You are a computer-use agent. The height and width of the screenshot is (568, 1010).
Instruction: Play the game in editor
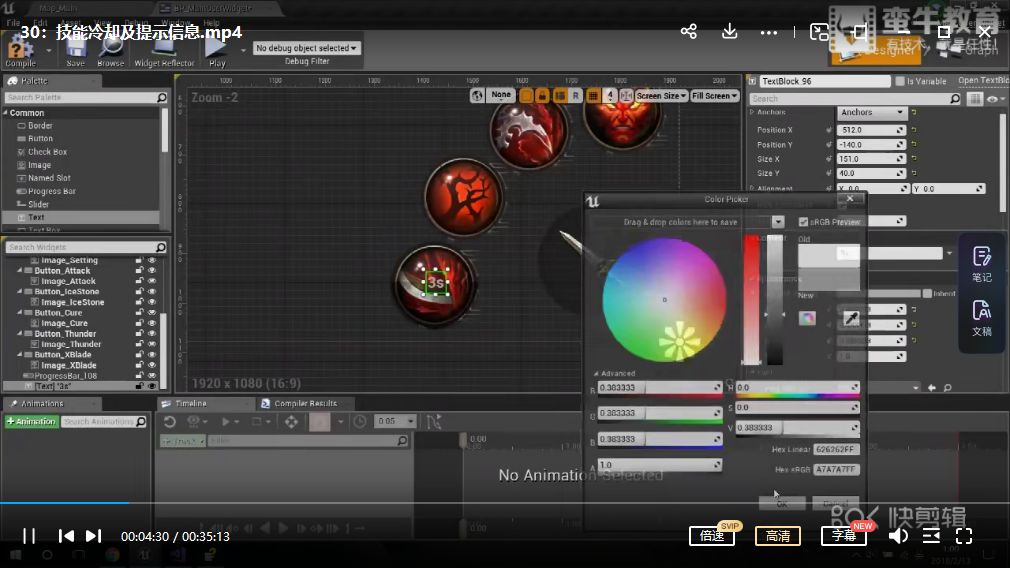click(x=217, y=52)
